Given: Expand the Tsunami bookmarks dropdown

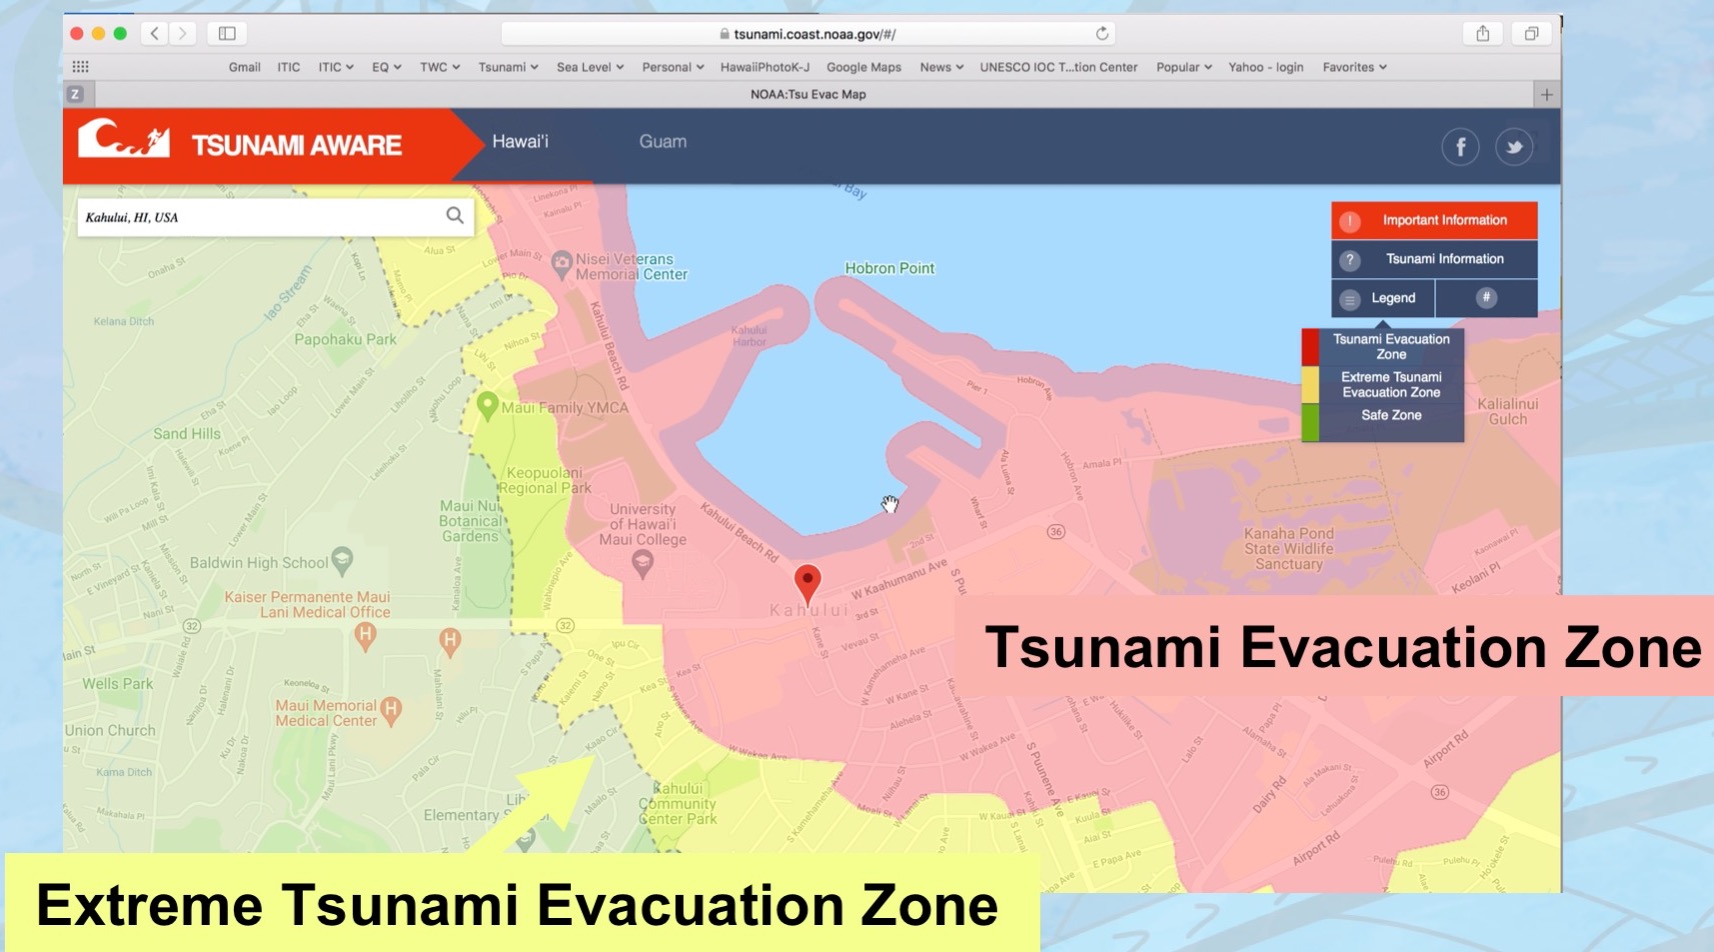Looking at the screenshot, I should tap(508, 67).
